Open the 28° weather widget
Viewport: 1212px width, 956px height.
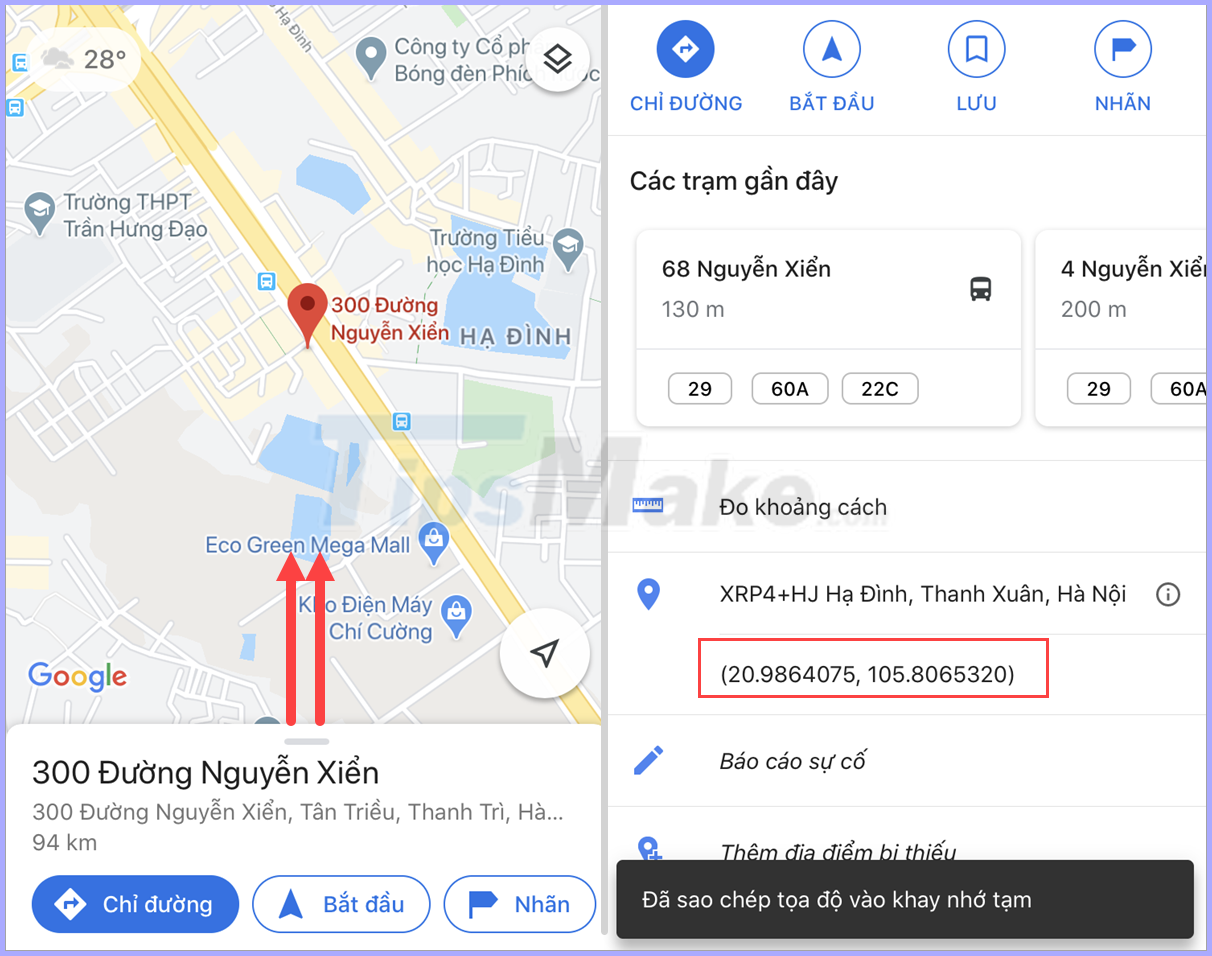pos(84,60)
